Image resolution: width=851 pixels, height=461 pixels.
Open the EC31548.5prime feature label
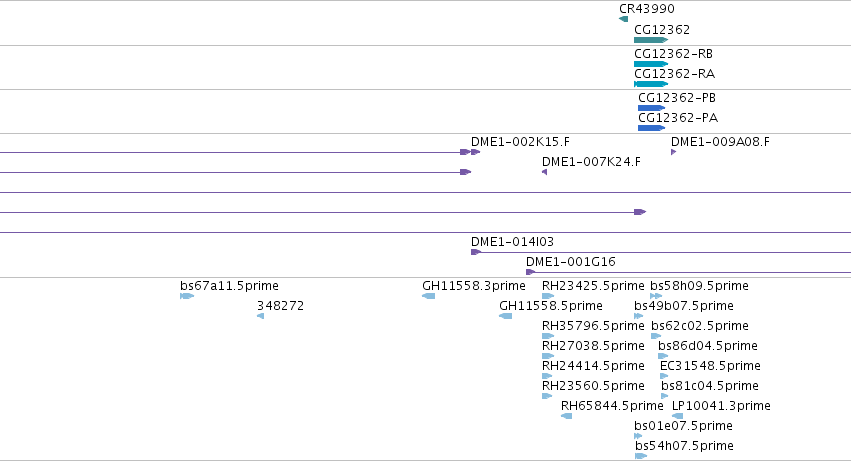[x=710, y=366]
